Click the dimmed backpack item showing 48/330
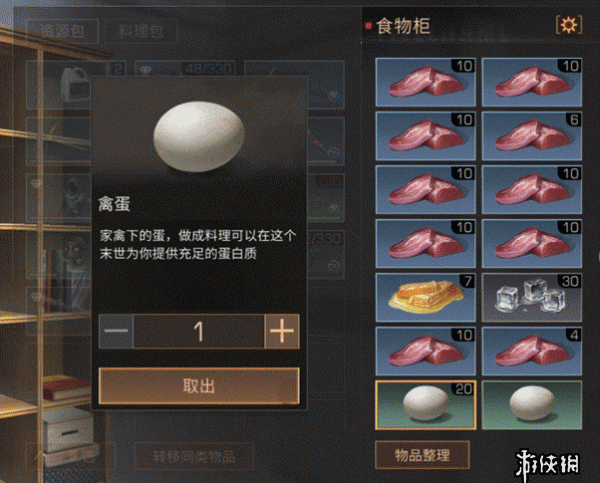Image resolution: width=600 pixels, height=483 pixels. [x=184, y=69]
